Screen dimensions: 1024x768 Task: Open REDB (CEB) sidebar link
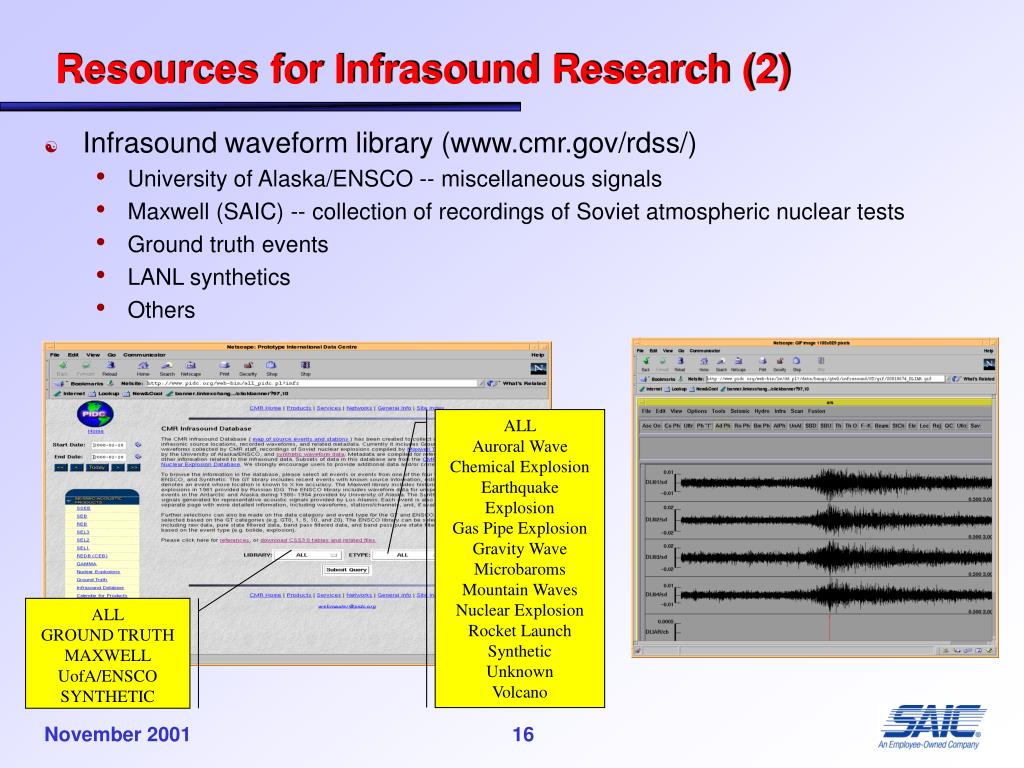pyautogui.click(x=92, y=556)
